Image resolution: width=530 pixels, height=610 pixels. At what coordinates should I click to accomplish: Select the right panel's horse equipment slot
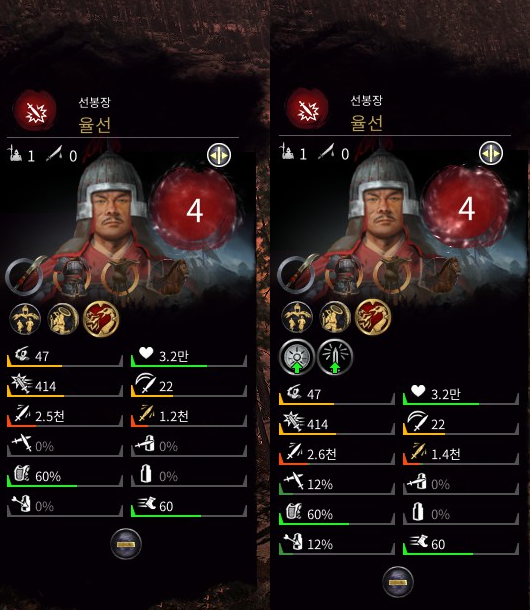coord(440,275)
